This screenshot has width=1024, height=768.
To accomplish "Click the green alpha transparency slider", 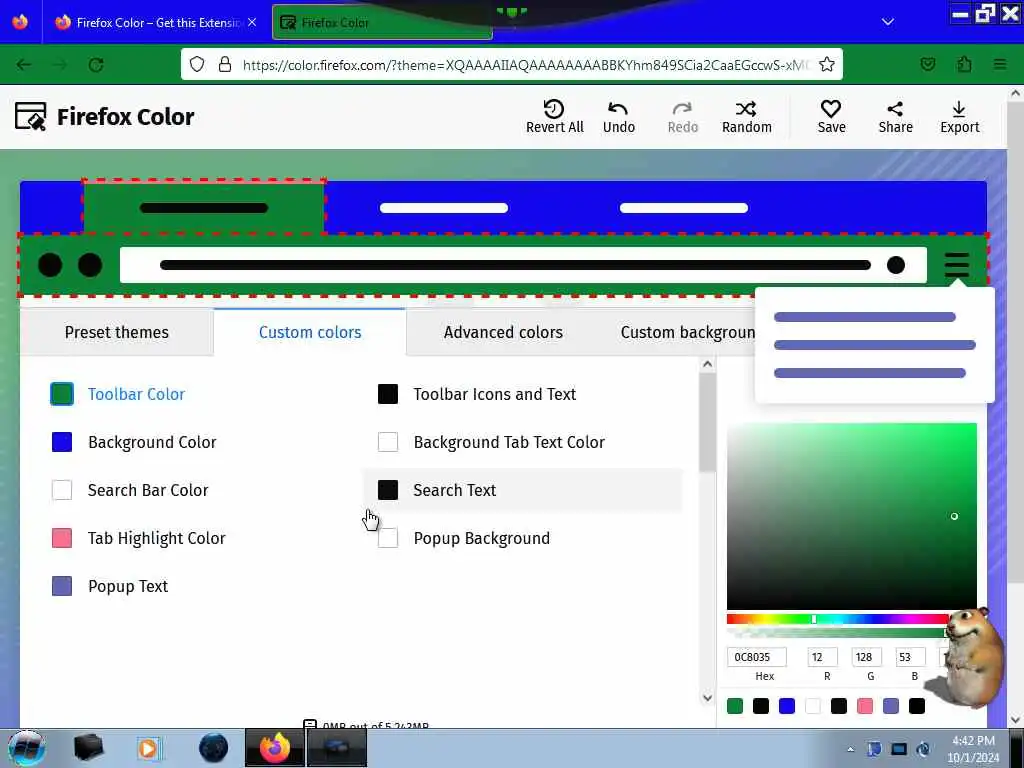I will click(x=838, y=633).
